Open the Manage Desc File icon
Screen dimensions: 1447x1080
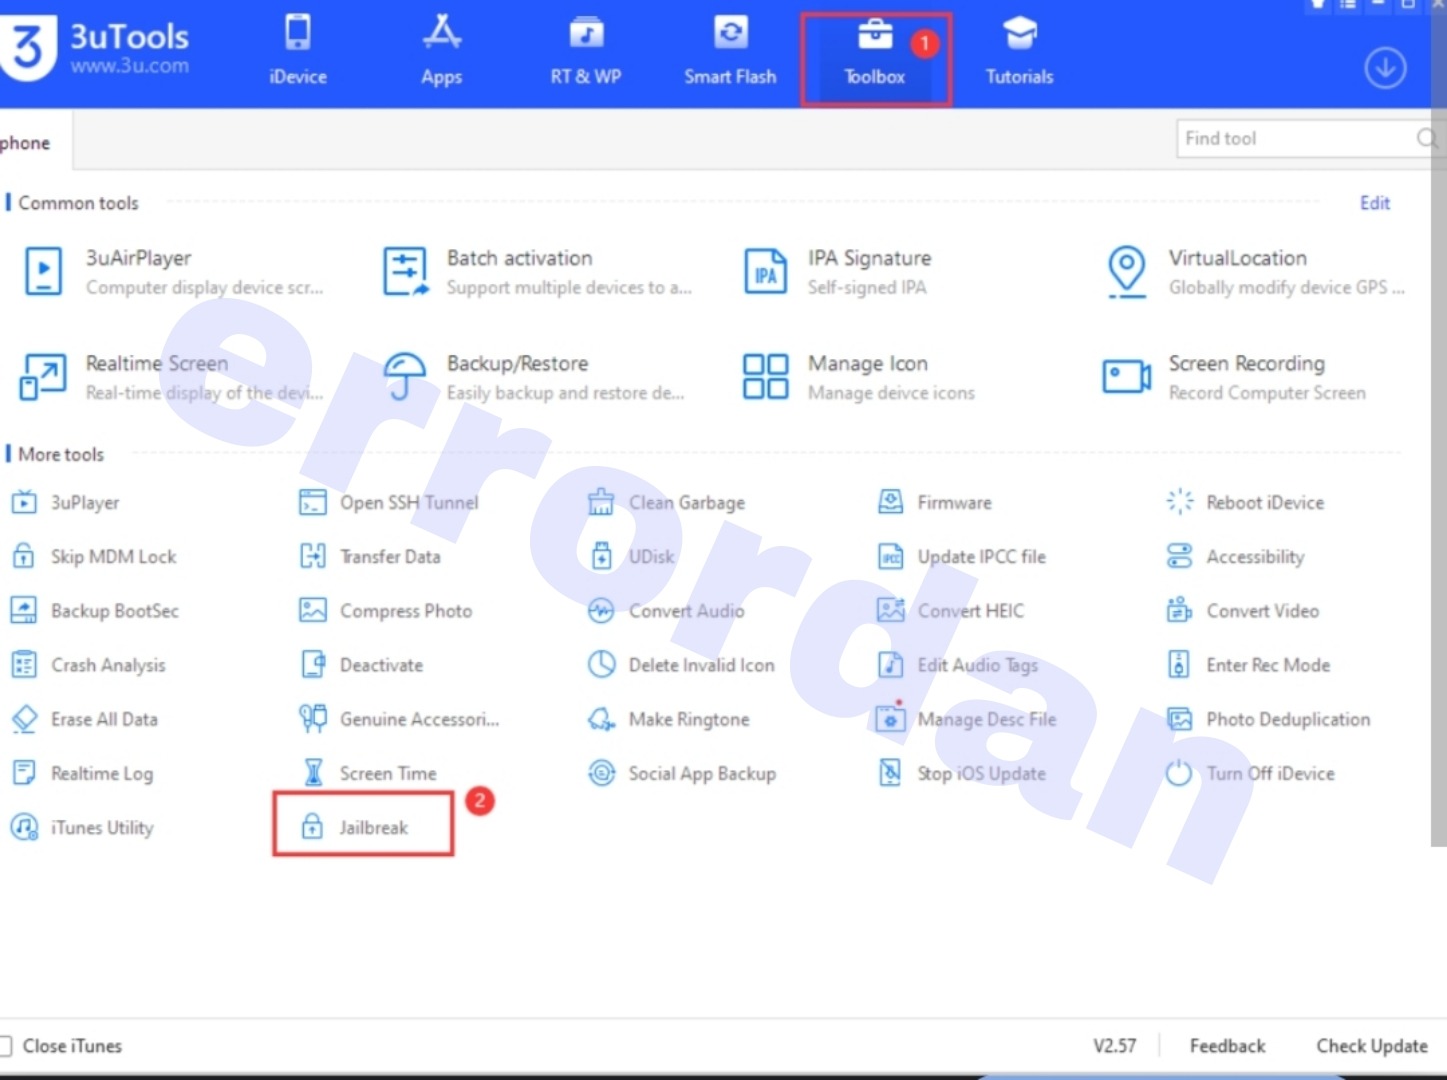pos(890,717)
